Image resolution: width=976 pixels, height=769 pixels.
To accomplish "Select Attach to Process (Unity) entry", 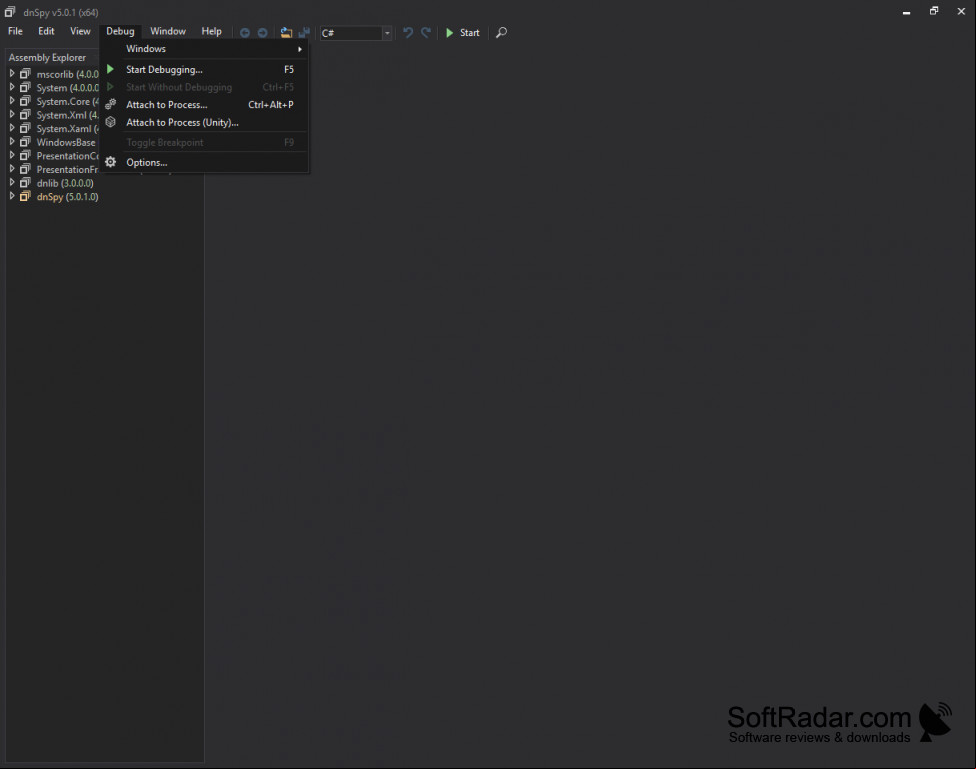I will click(205, 123).
